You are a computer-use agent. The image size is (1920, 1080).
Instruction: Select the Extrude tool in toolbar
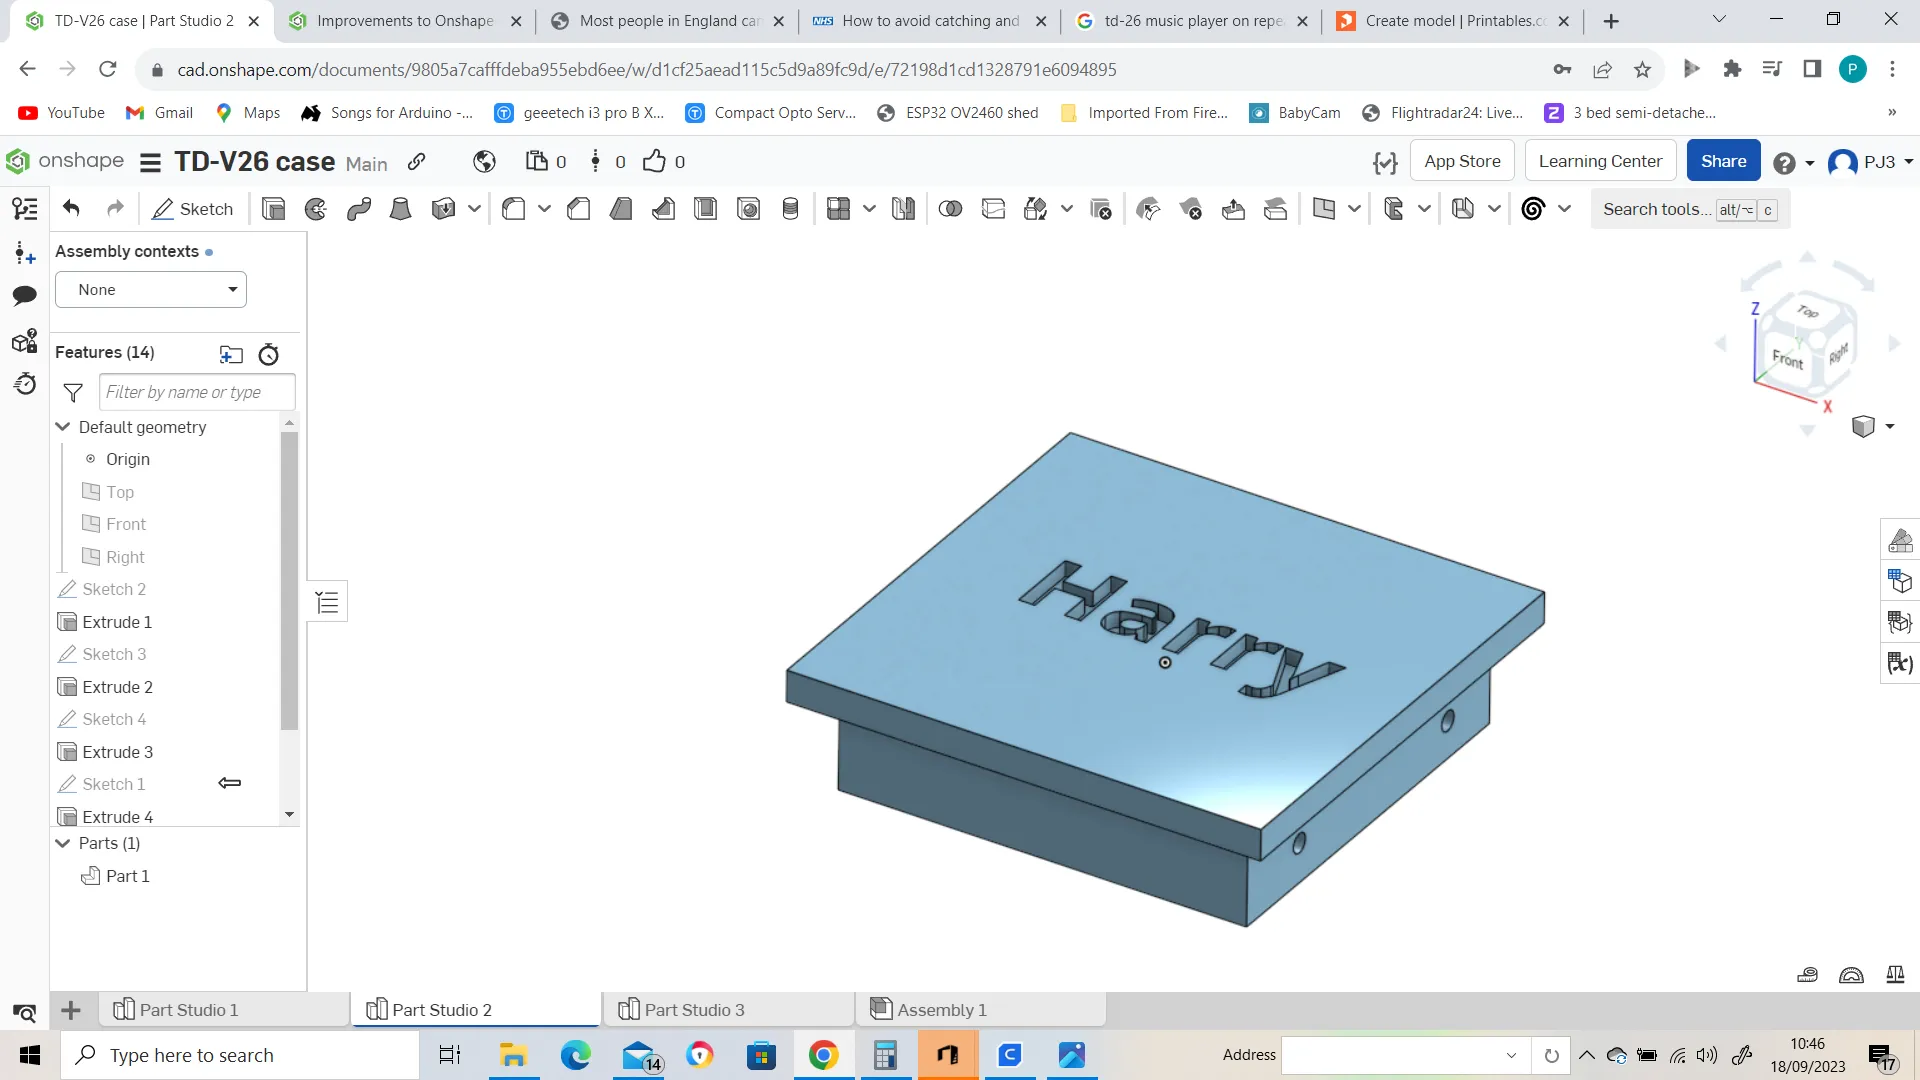[x=273, y=209]
